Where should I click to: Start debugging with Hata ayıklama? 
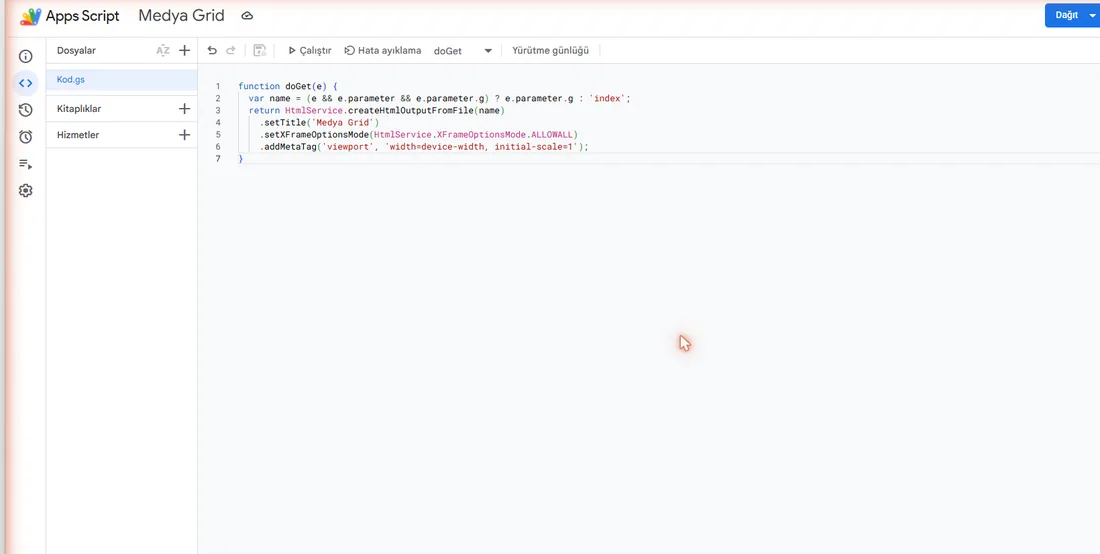[382, 50]
